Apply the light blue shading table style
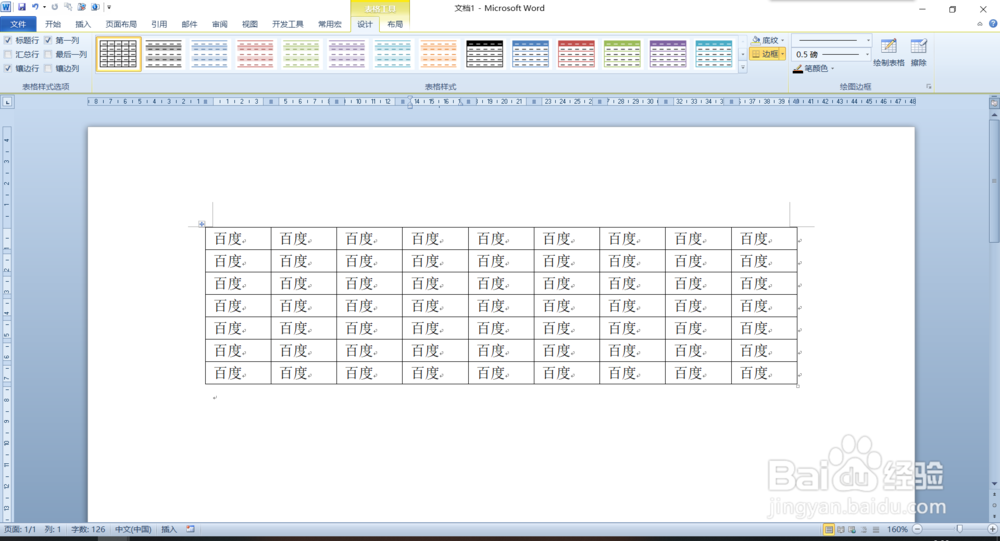Viewport: 1000px width, 541px height. pos(210,54)
